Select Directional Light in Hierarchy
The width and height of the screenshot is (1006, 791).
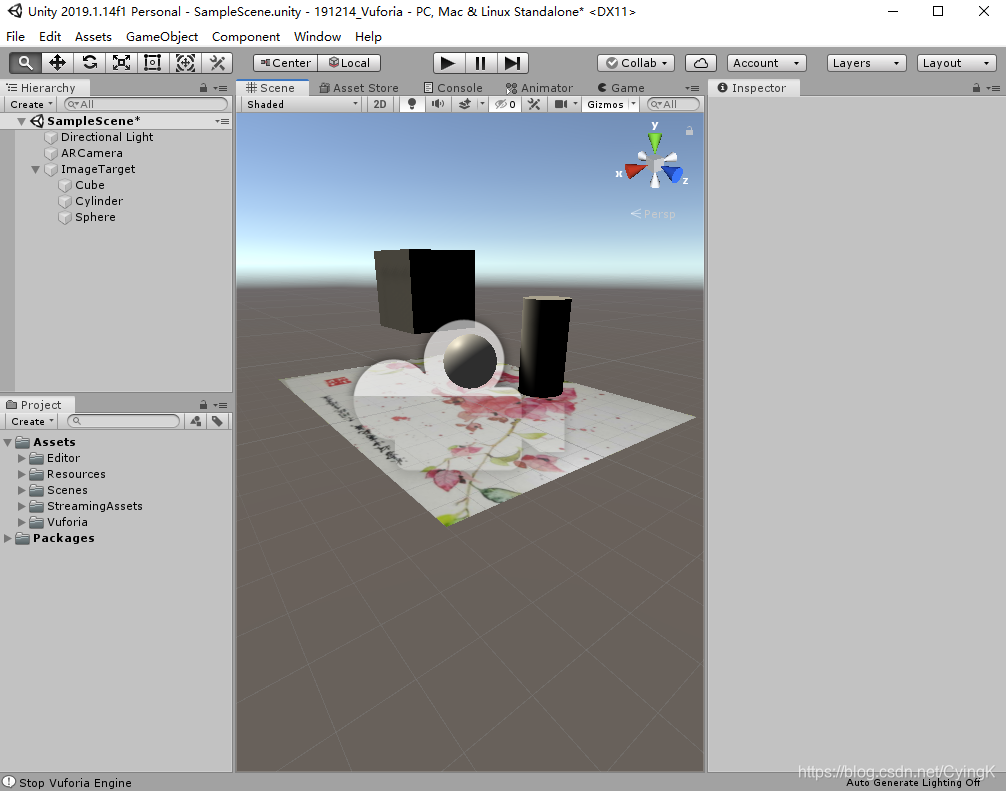click(107, 137)
